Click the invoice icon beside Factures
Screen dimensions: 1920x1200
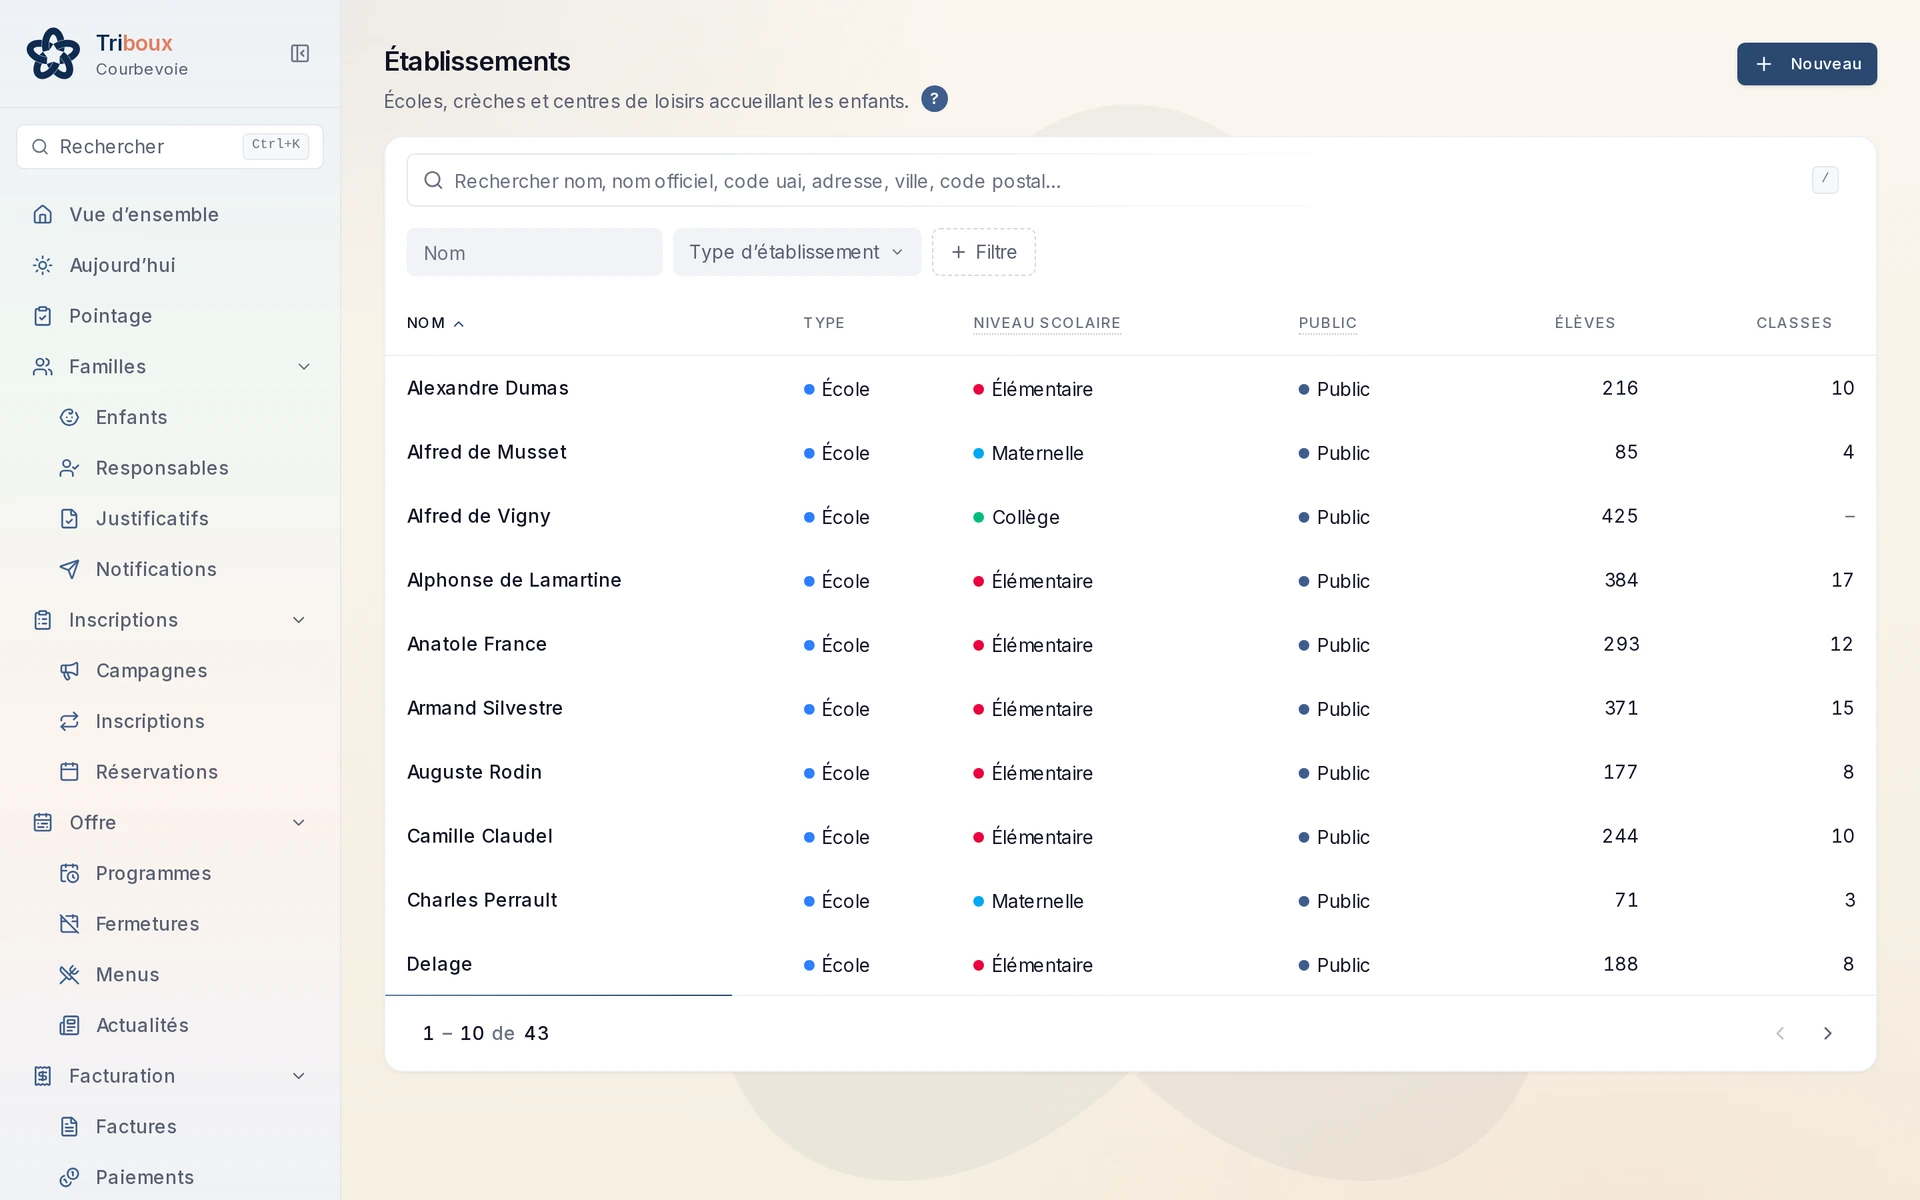69,1127
